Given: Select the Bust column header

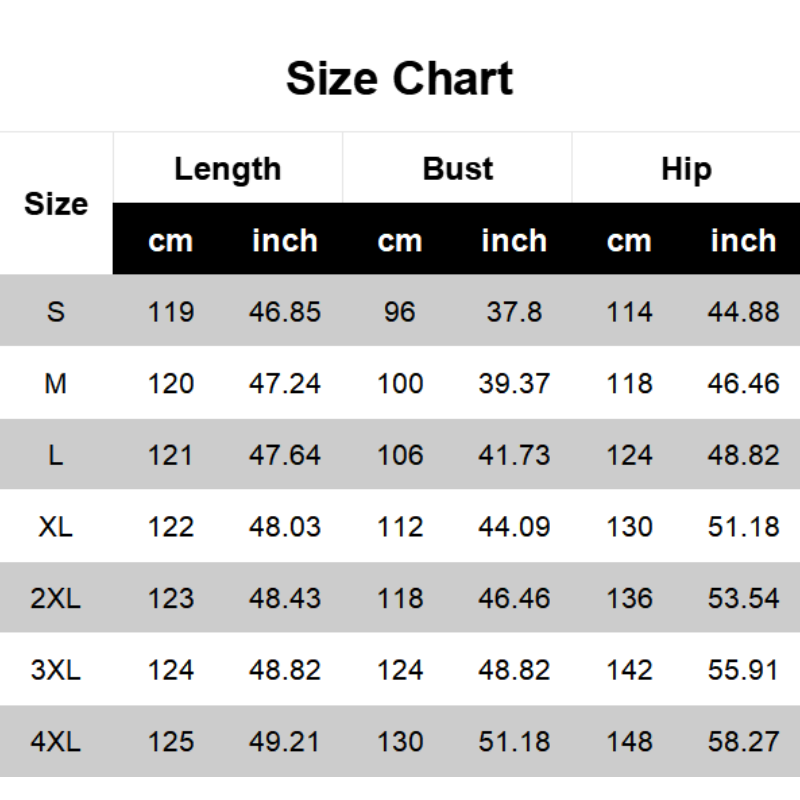Looking at the screenshot, I should coord(458,168).
